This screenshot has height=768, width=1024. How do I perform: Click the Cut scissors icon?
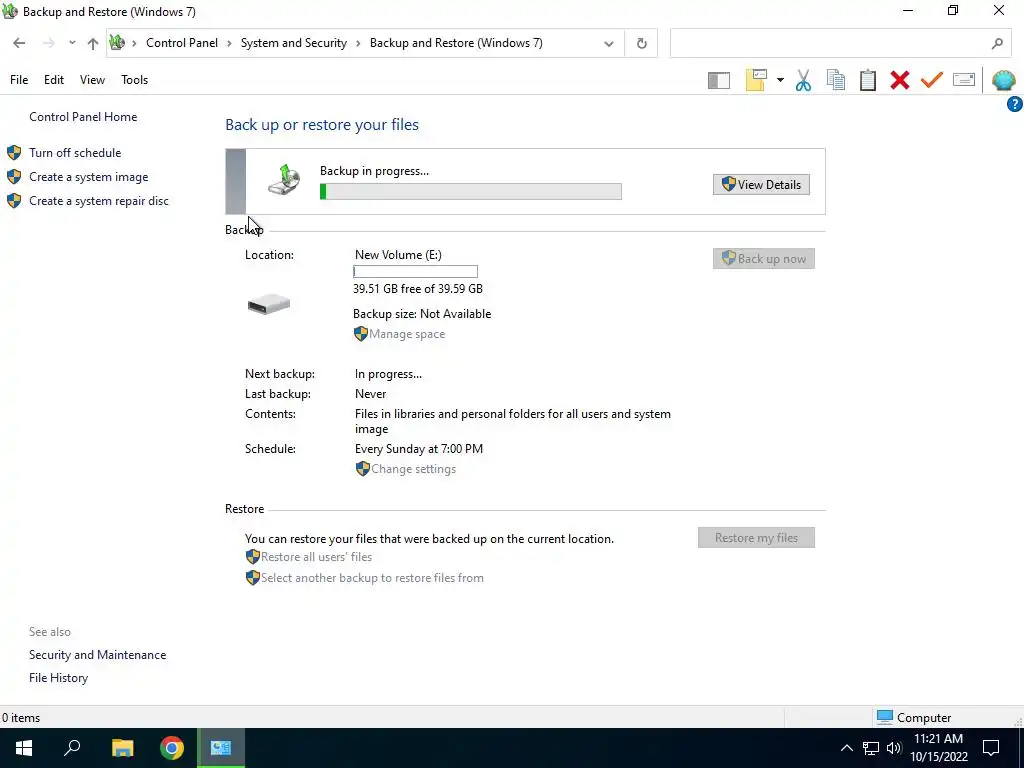[803, 80]
